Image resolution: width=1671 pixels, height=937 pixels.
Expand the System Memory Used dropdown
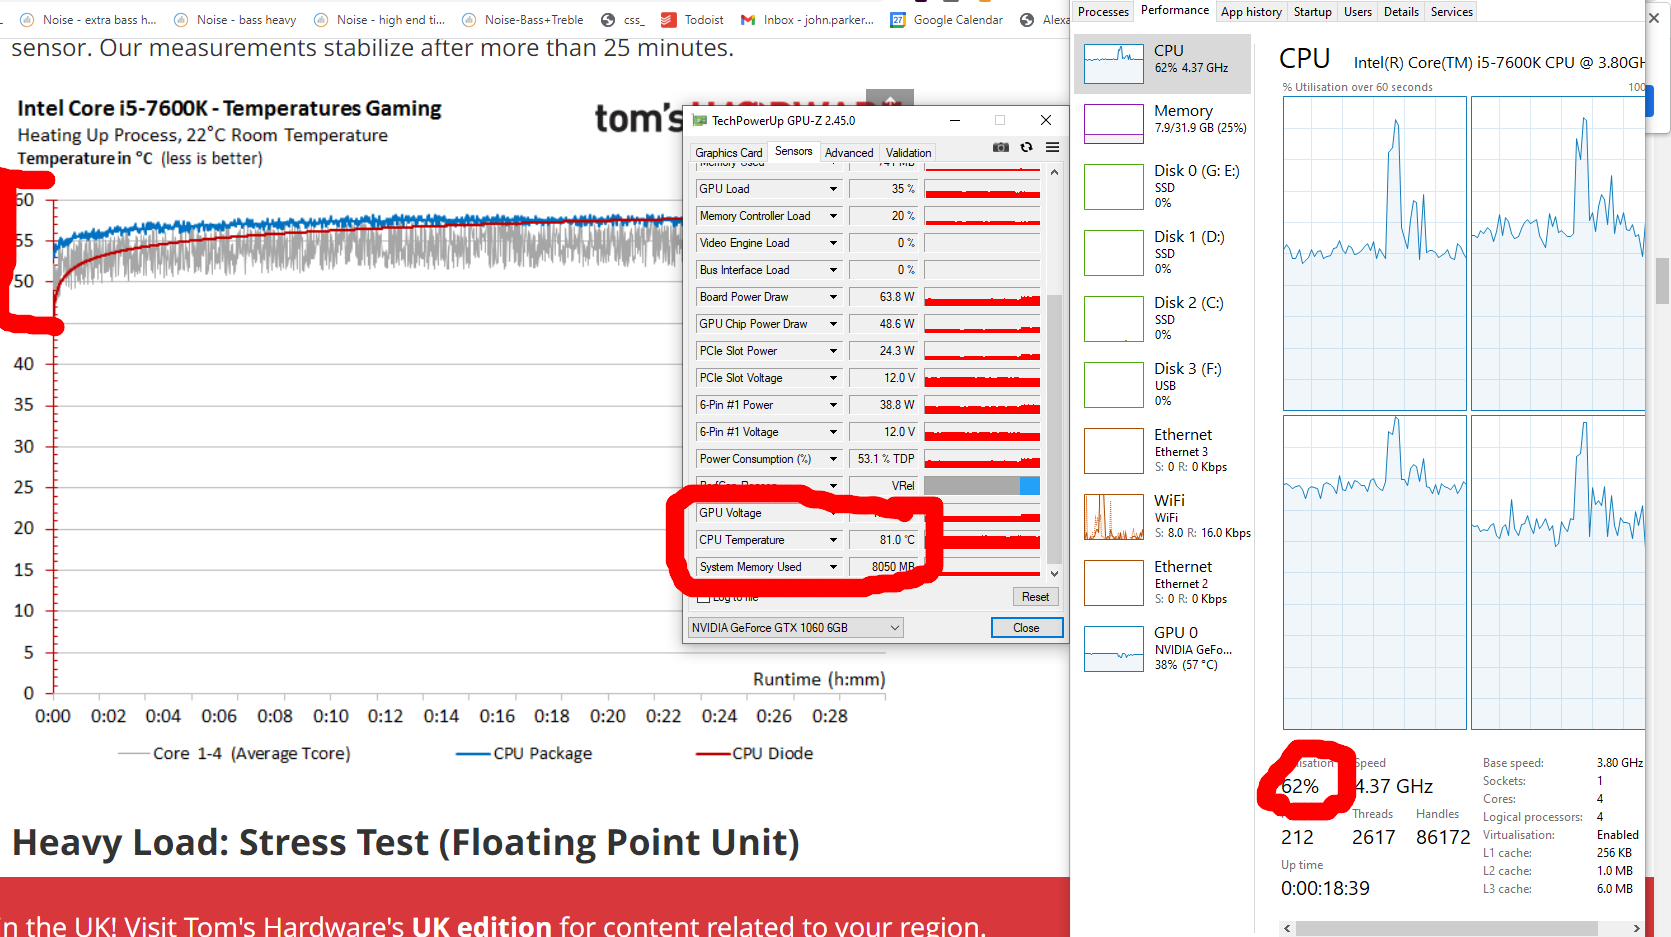coord(833,567)
